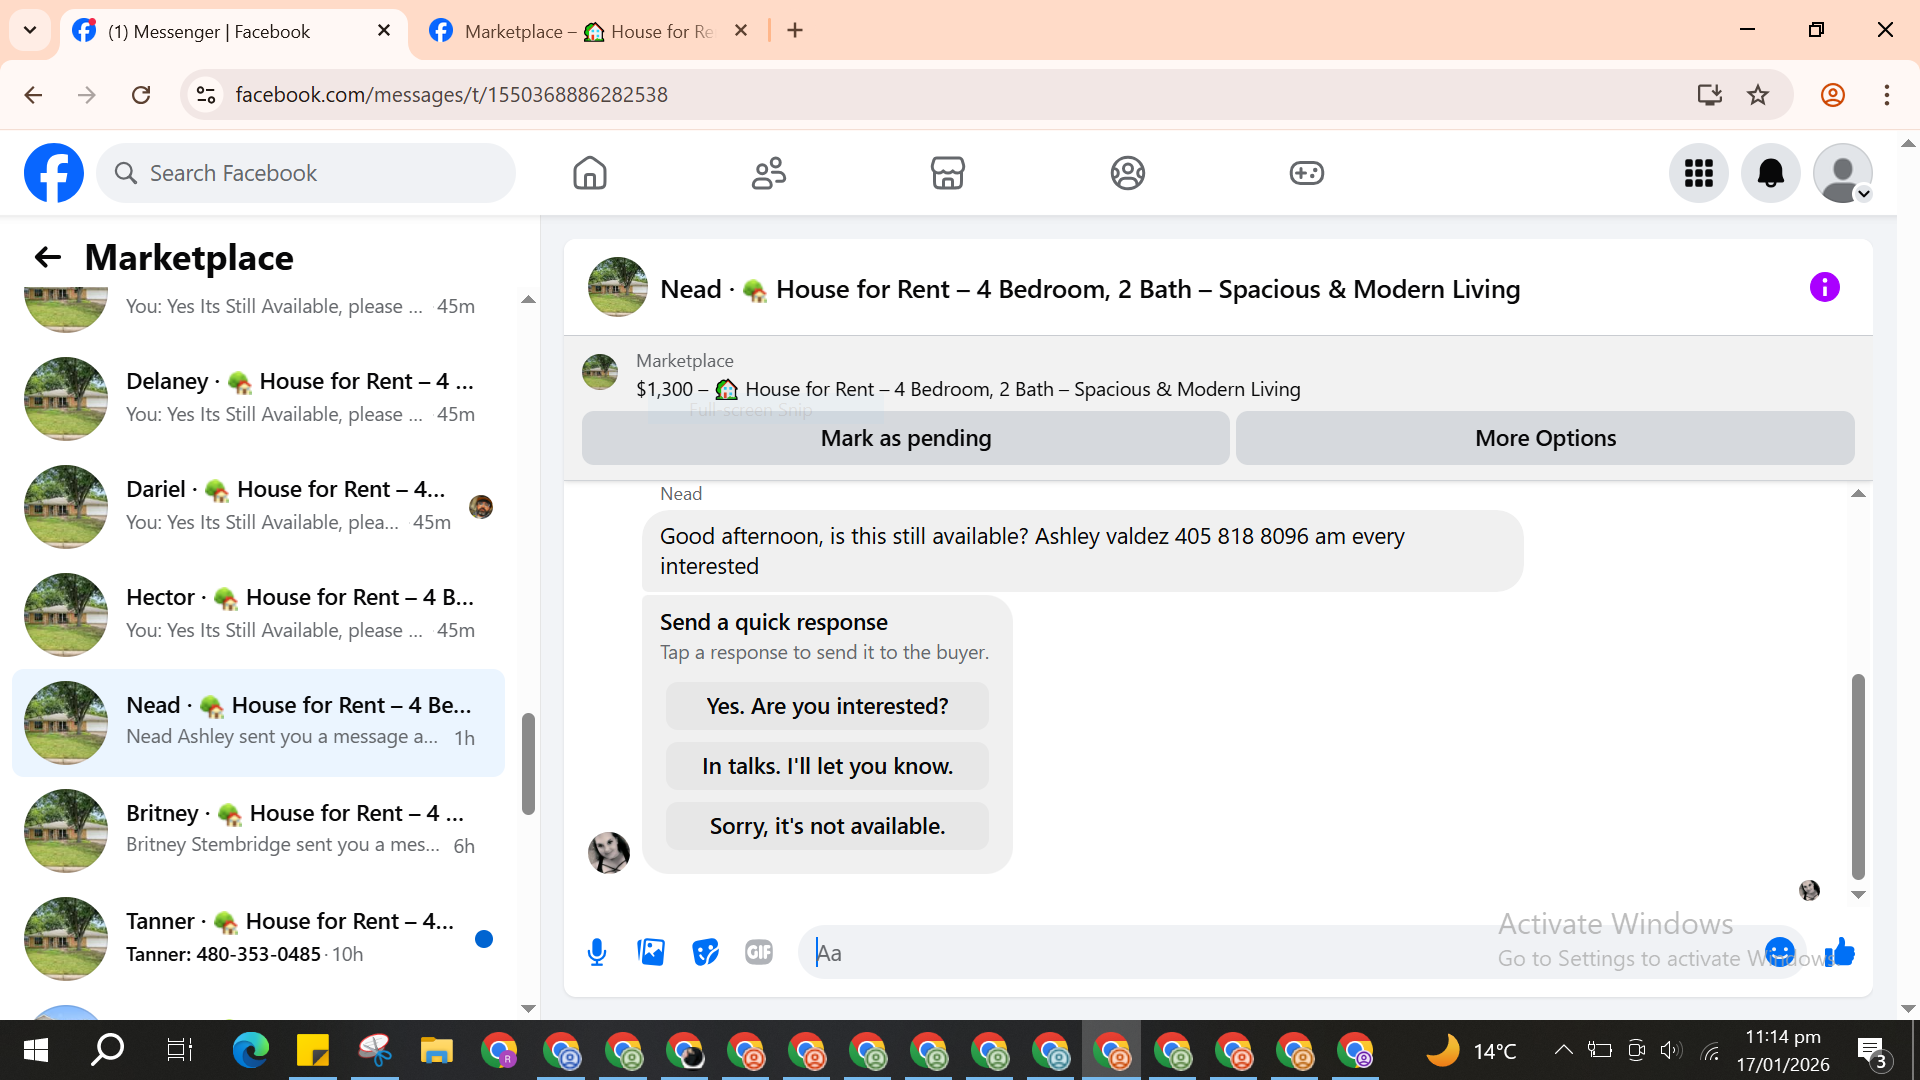The image size is (1920, 1080).
Task: Click Mark as pending button
Action: (905, 438)
